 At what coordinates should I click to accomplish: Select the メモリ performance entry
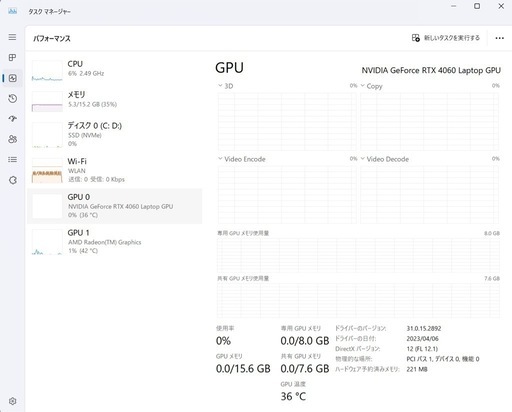(x=115, y=101)
